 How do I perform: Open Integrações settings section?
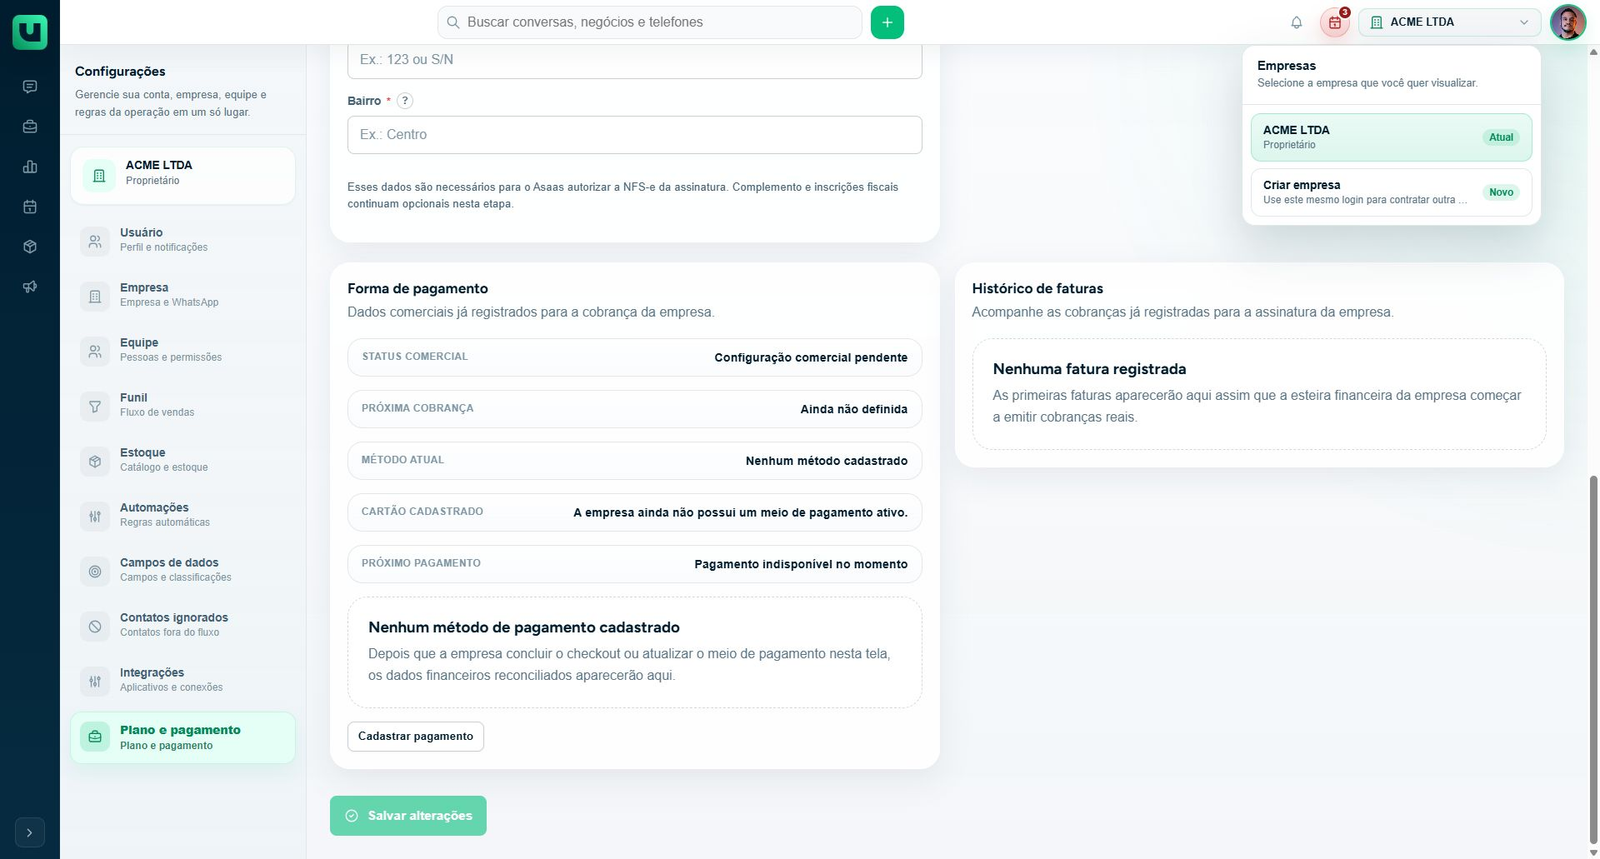coord(183,681)
